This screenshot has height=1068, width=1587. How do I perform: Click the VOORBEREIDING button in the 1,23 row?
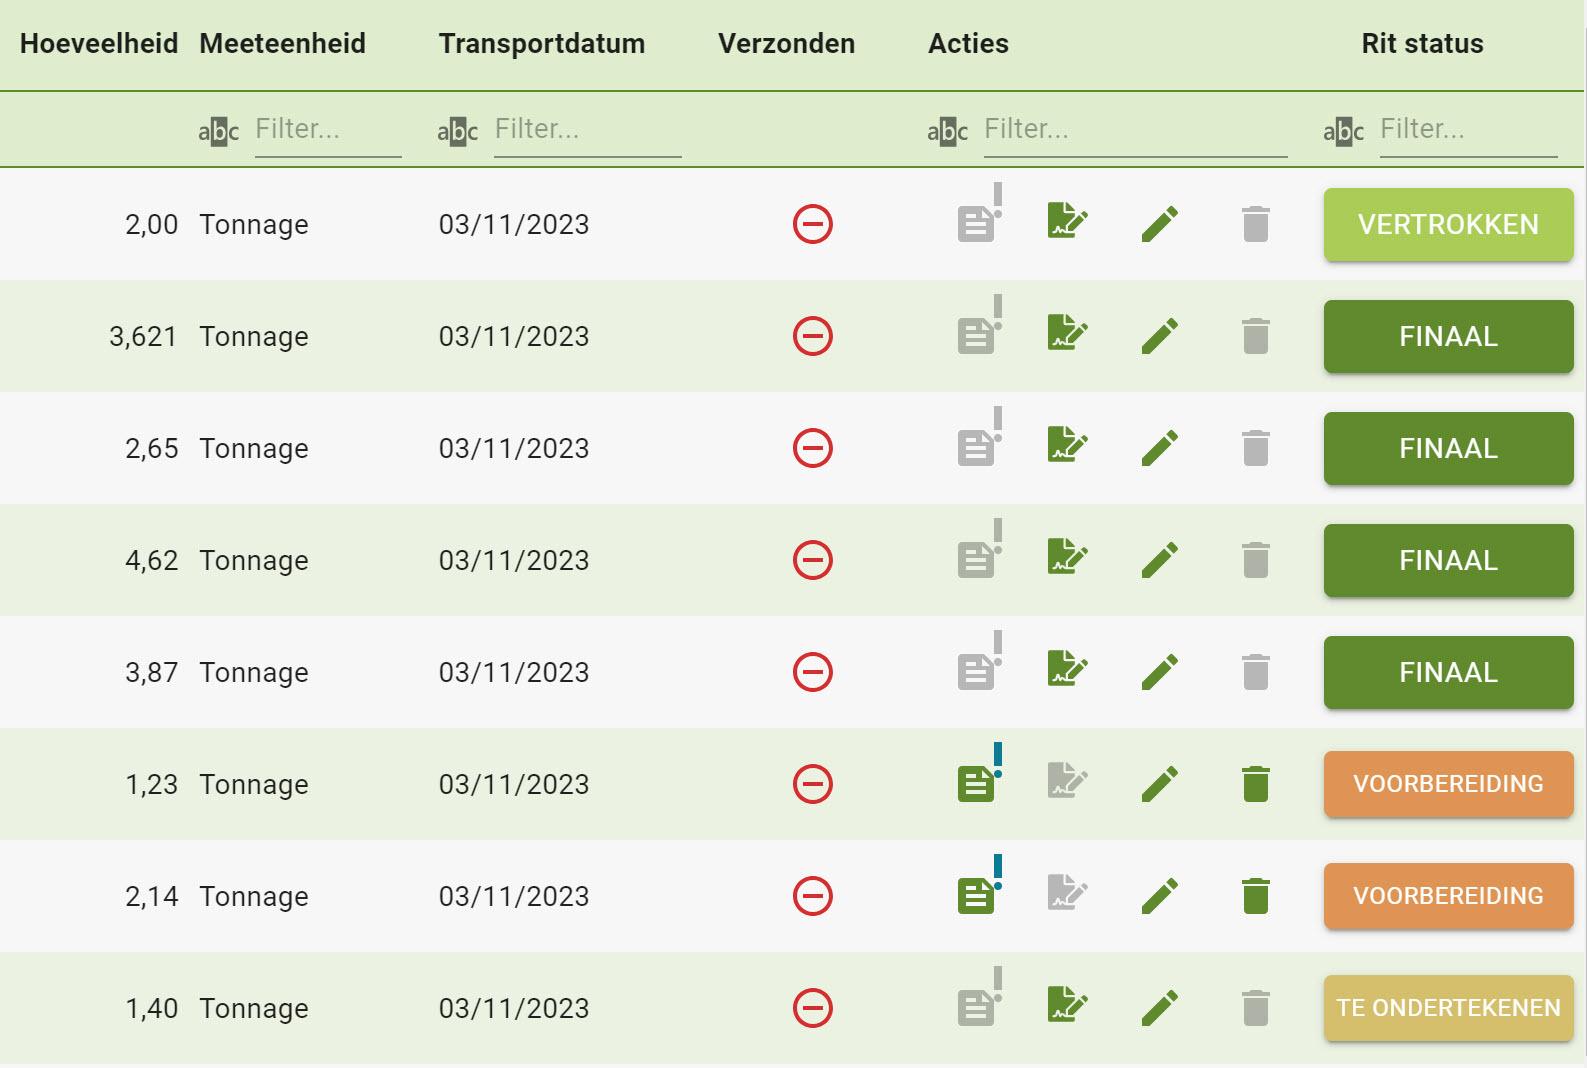tap(1448, 784)
